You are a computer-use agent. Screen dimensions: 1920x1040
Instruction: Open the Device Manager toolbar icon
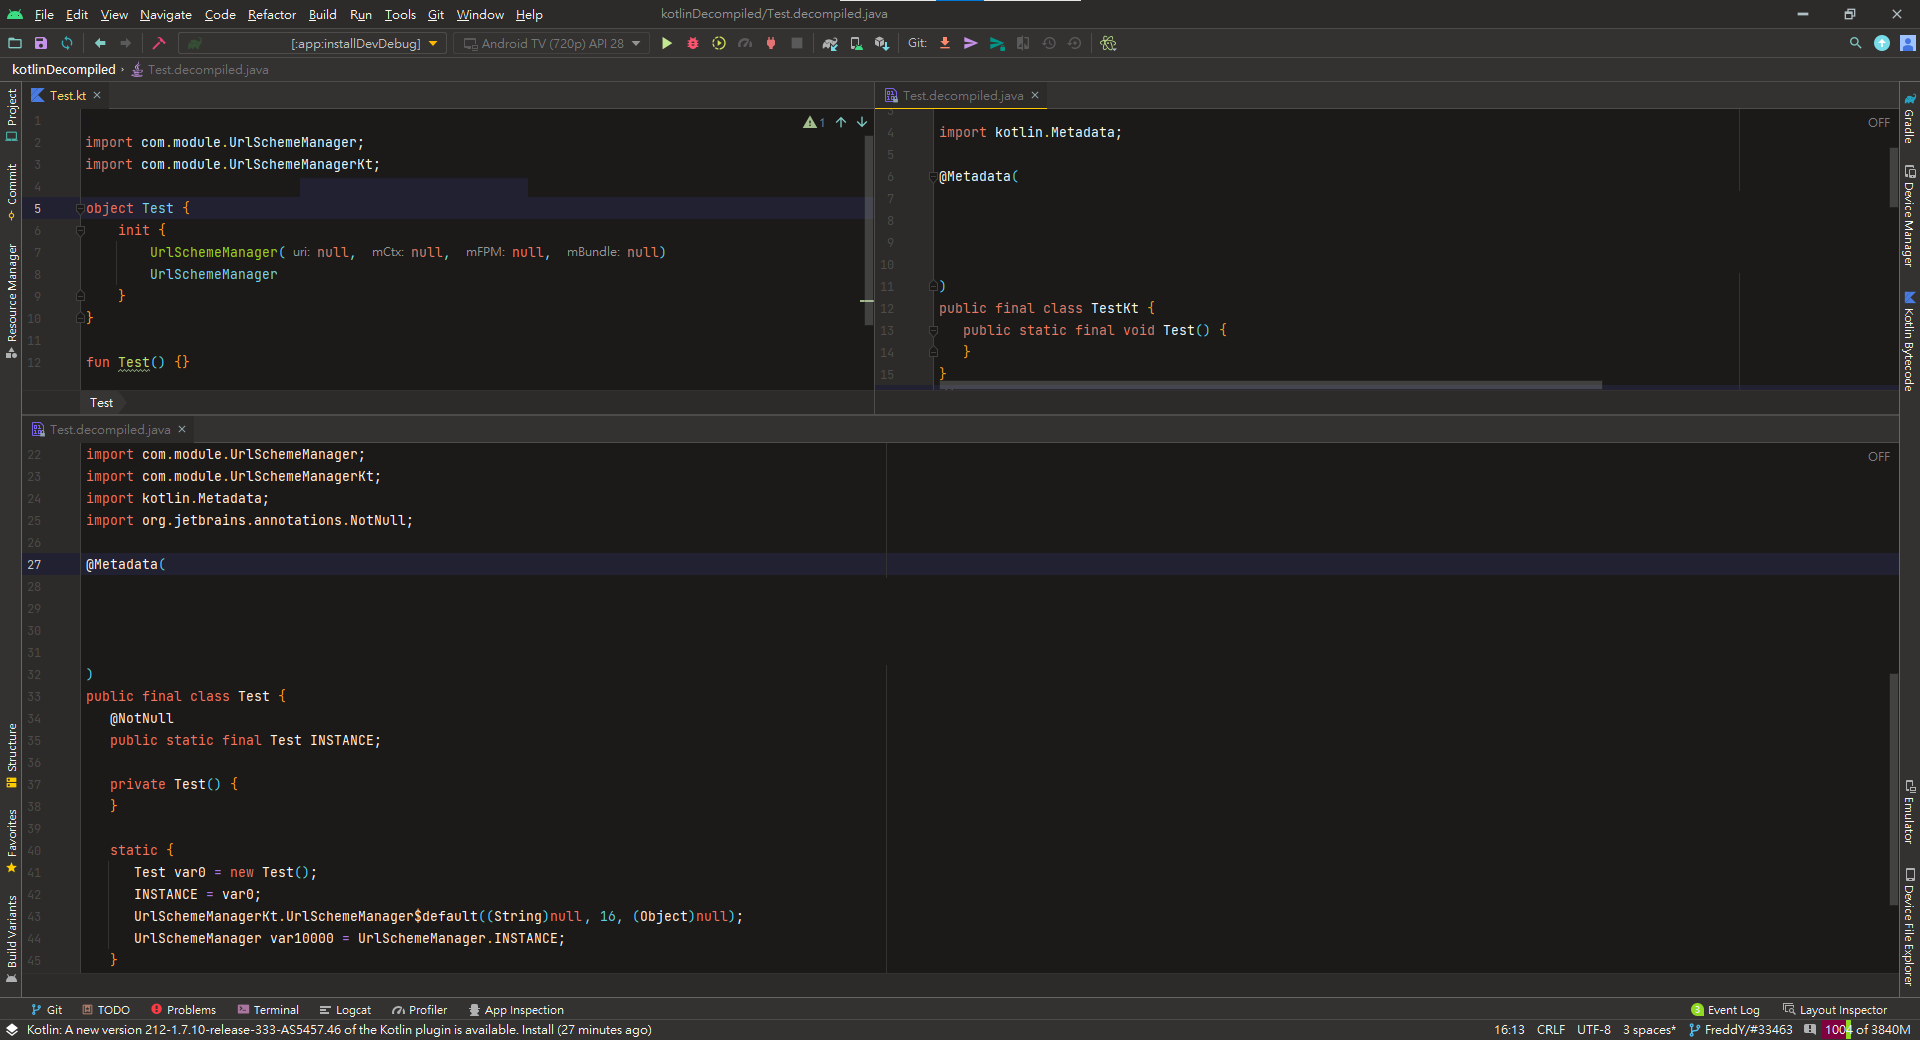[856, 43]
